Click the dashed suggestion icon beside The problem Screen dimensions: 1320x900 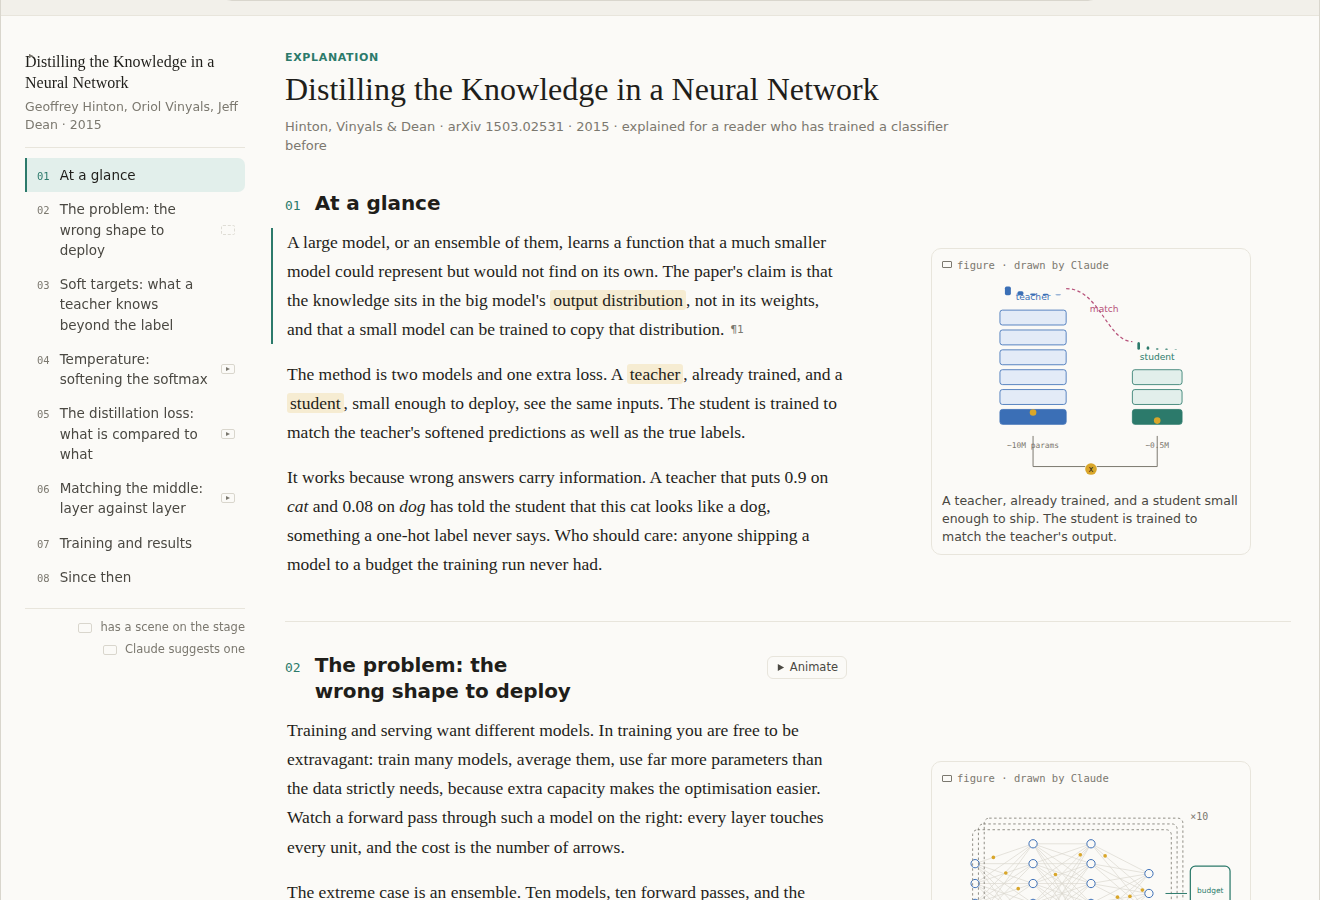coord(228,230)
